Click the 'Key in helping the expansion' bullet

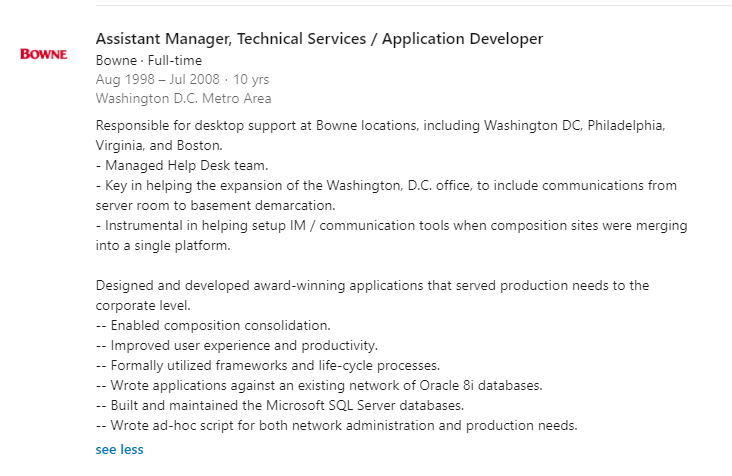[x=386, y=186]
